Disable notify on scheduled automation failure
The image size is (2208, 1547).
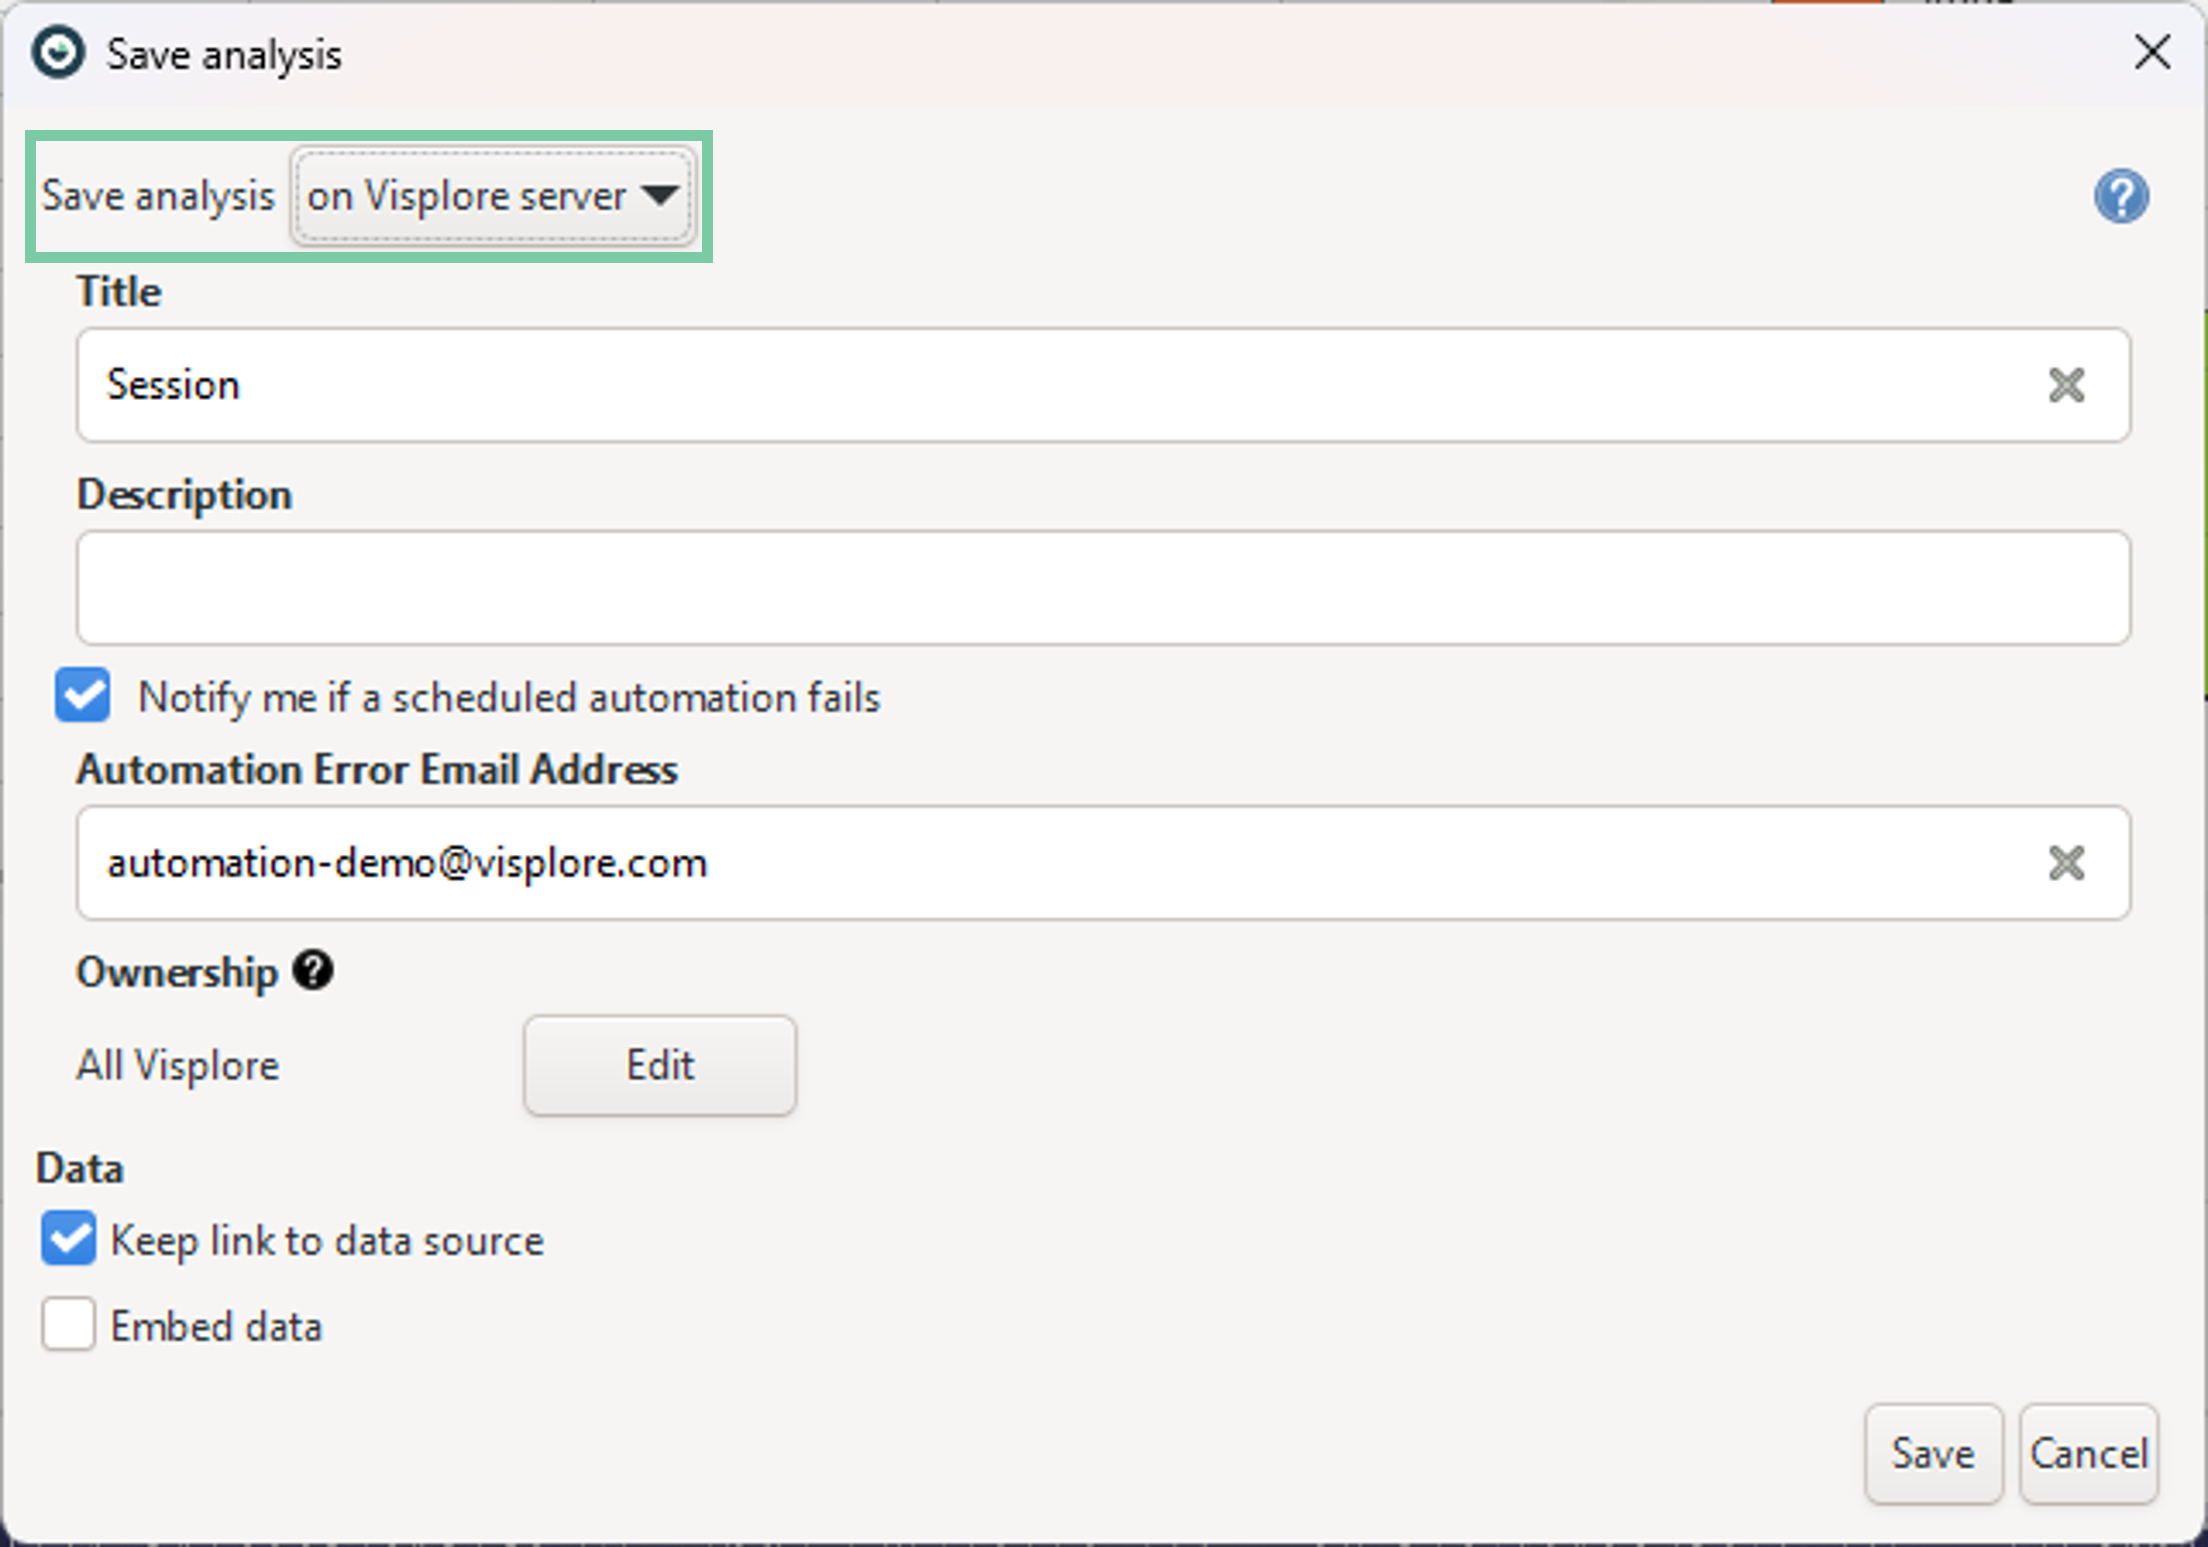pyautogui.click(x=83, y=696)
